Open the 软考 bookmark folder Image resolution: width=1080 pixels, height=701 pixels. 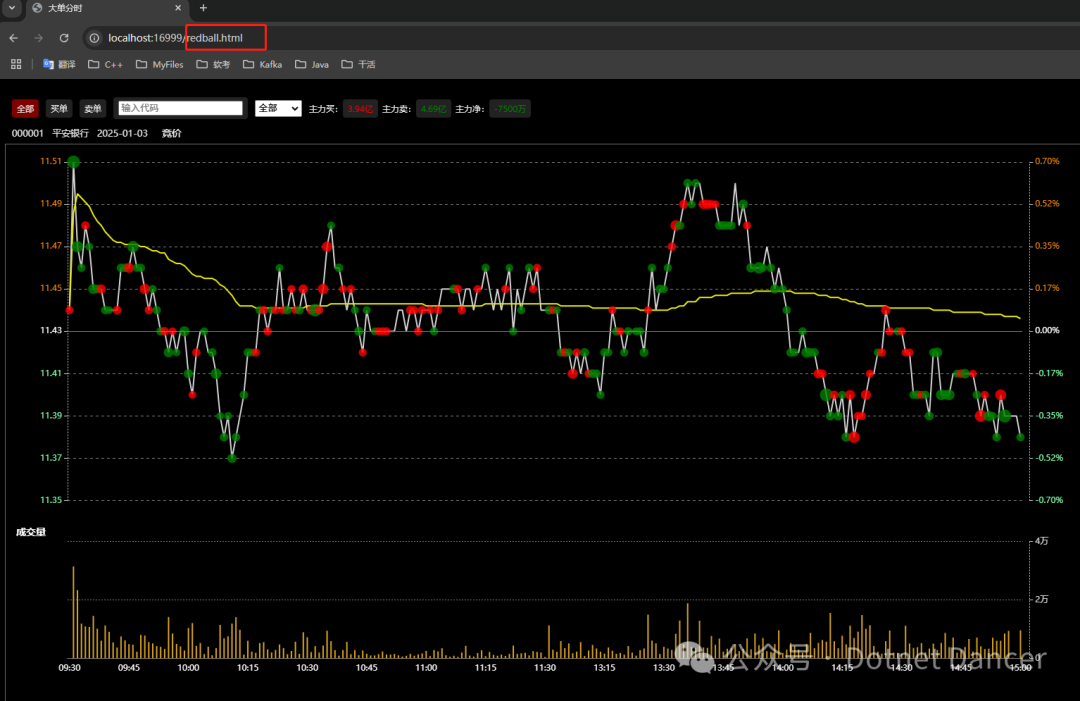coord(214,64)
